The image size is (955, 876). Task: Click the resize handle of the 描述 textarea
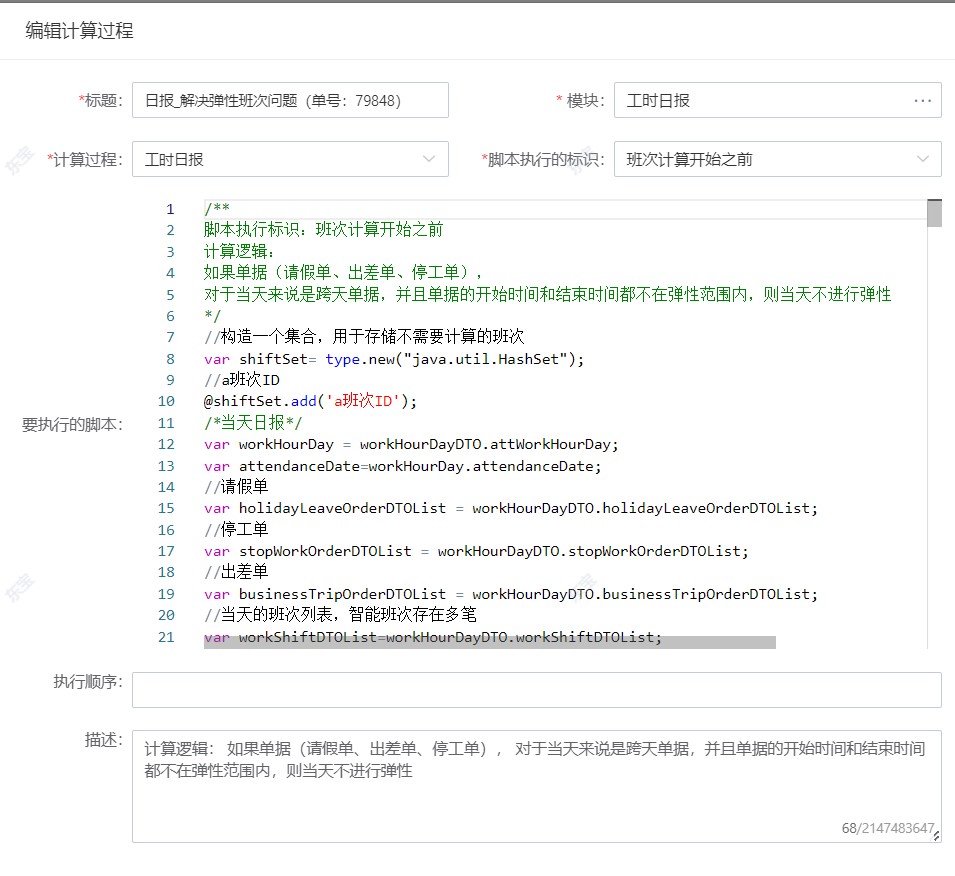[936, 837]
